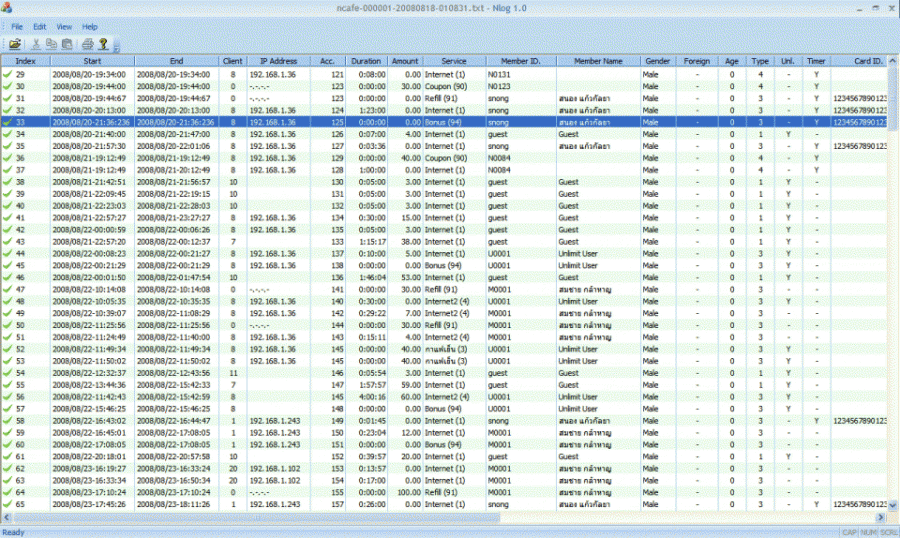The height and width of the screenshot is (538, 900).
Task: Click the vertical scrollbar up arrow
Action: coord(893,61)
